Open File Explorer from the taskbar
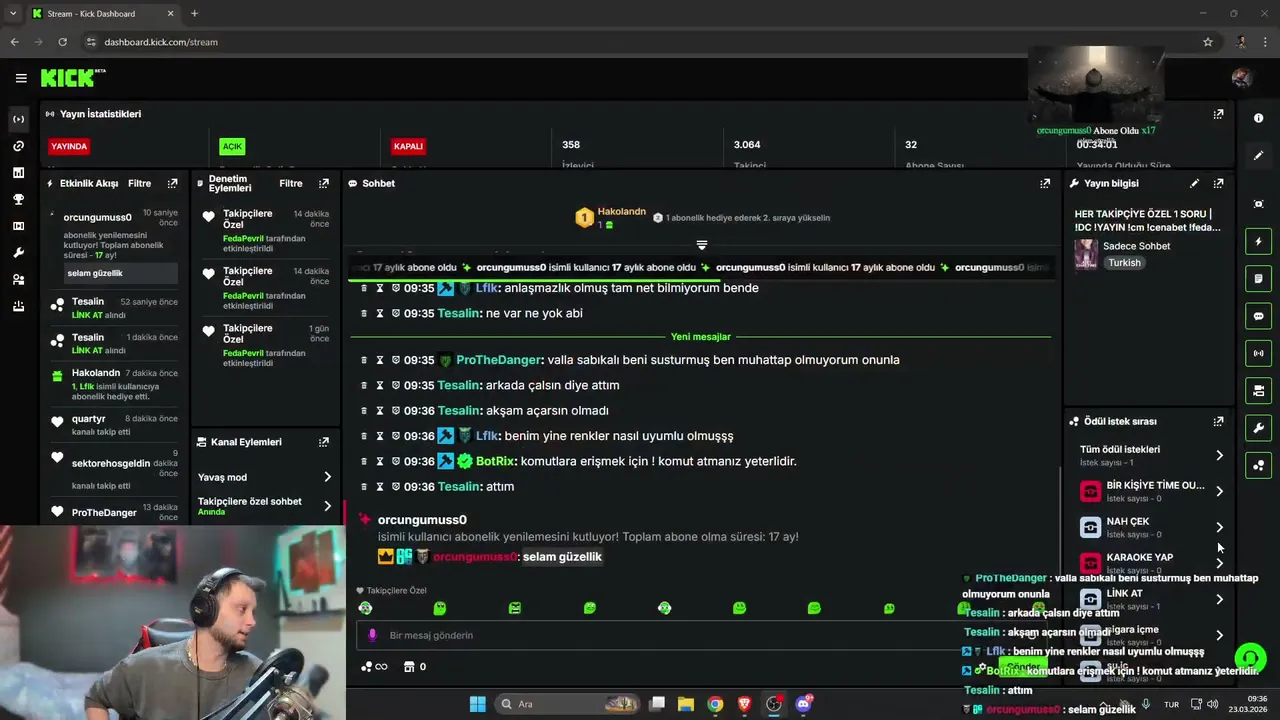Viewport: 1280px width, 720px height. coord(686,704)
